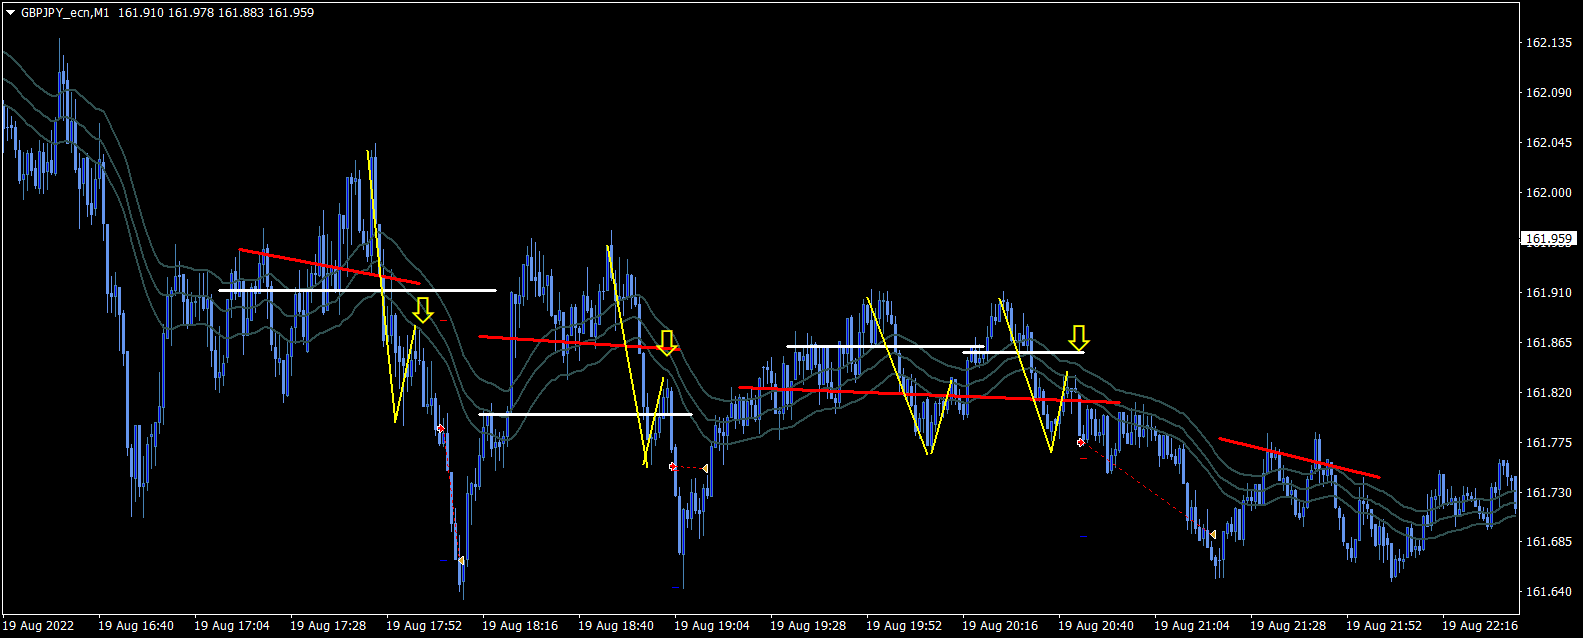Click the triangle beside GBPJPY_ecn,M1 title

[11, 13]
